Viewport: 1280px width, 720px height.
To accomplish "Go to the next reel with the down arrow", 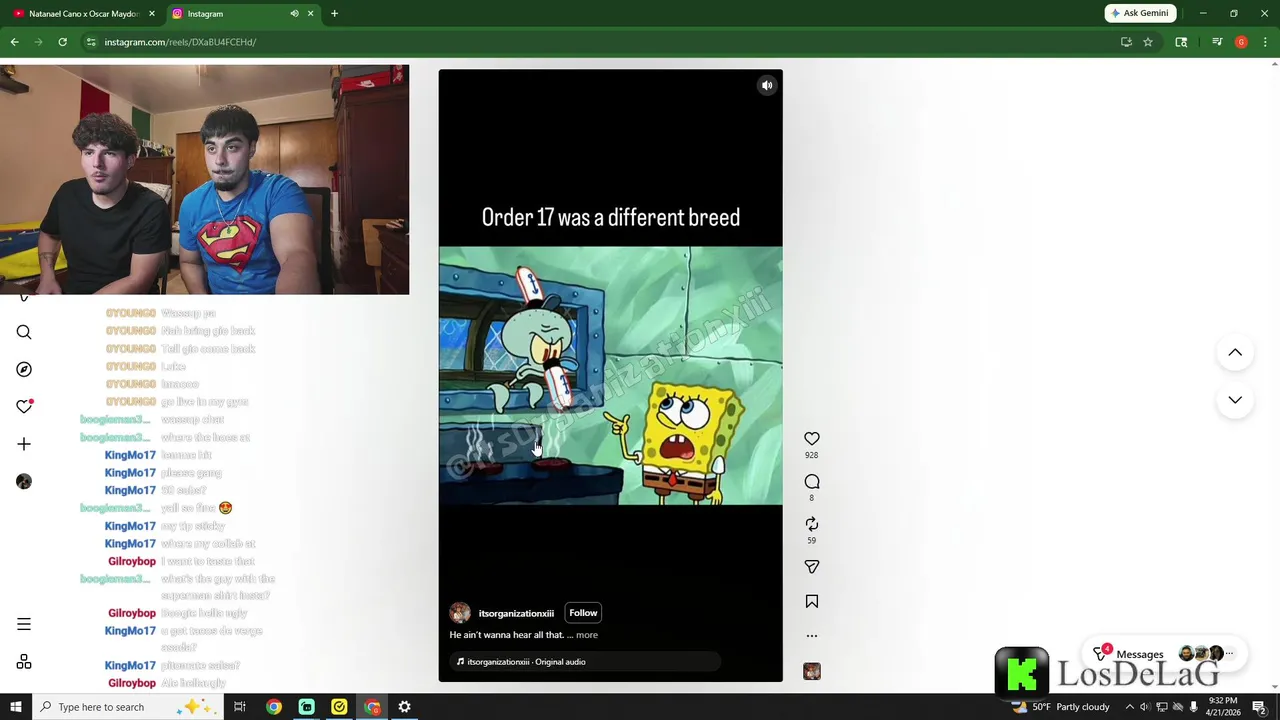I will pos(1235,400).
